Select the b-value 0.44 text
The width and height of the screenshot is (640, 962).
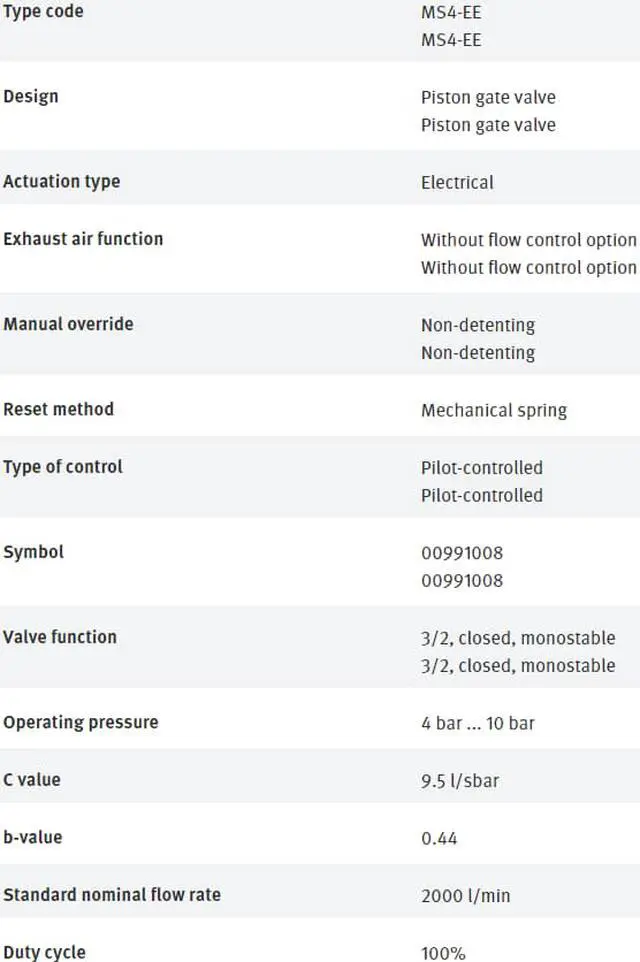click(x=439, y=839)
